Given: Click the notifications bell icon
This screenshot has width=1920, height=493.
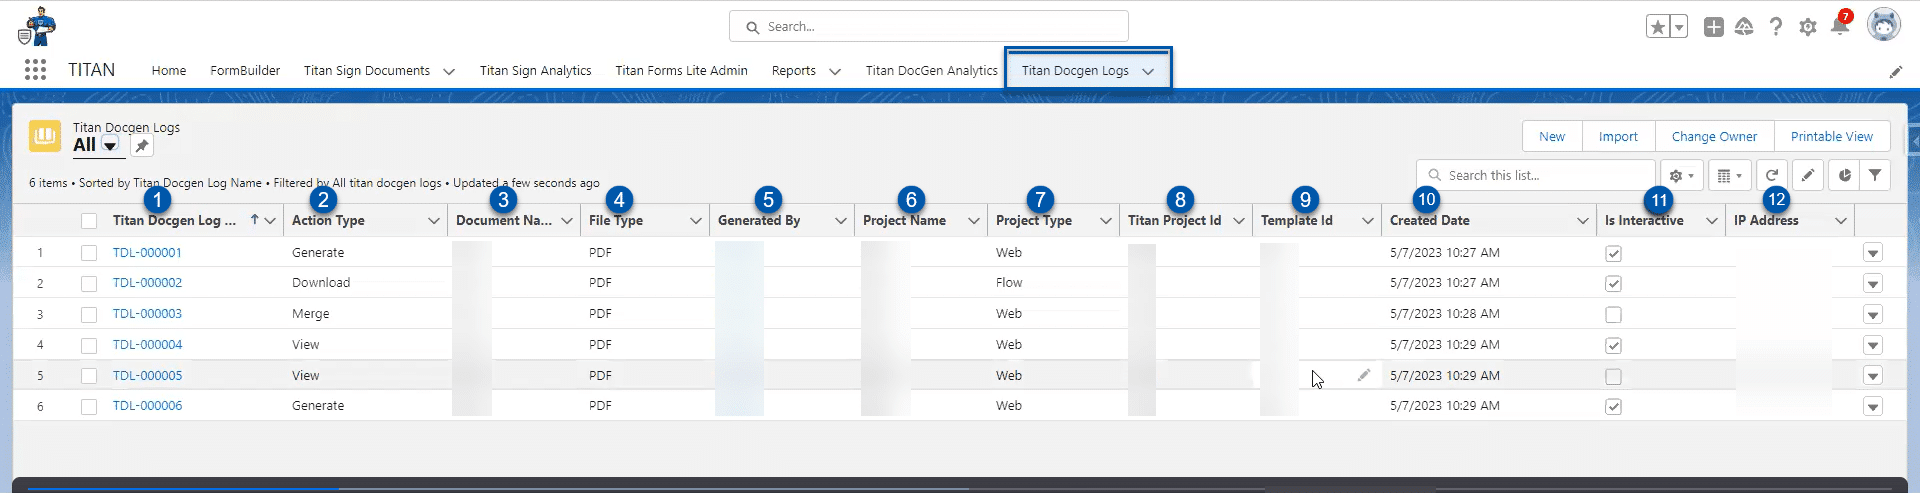Looking at the screenshot, I should pyautogui.click(x=1839, y=27).
